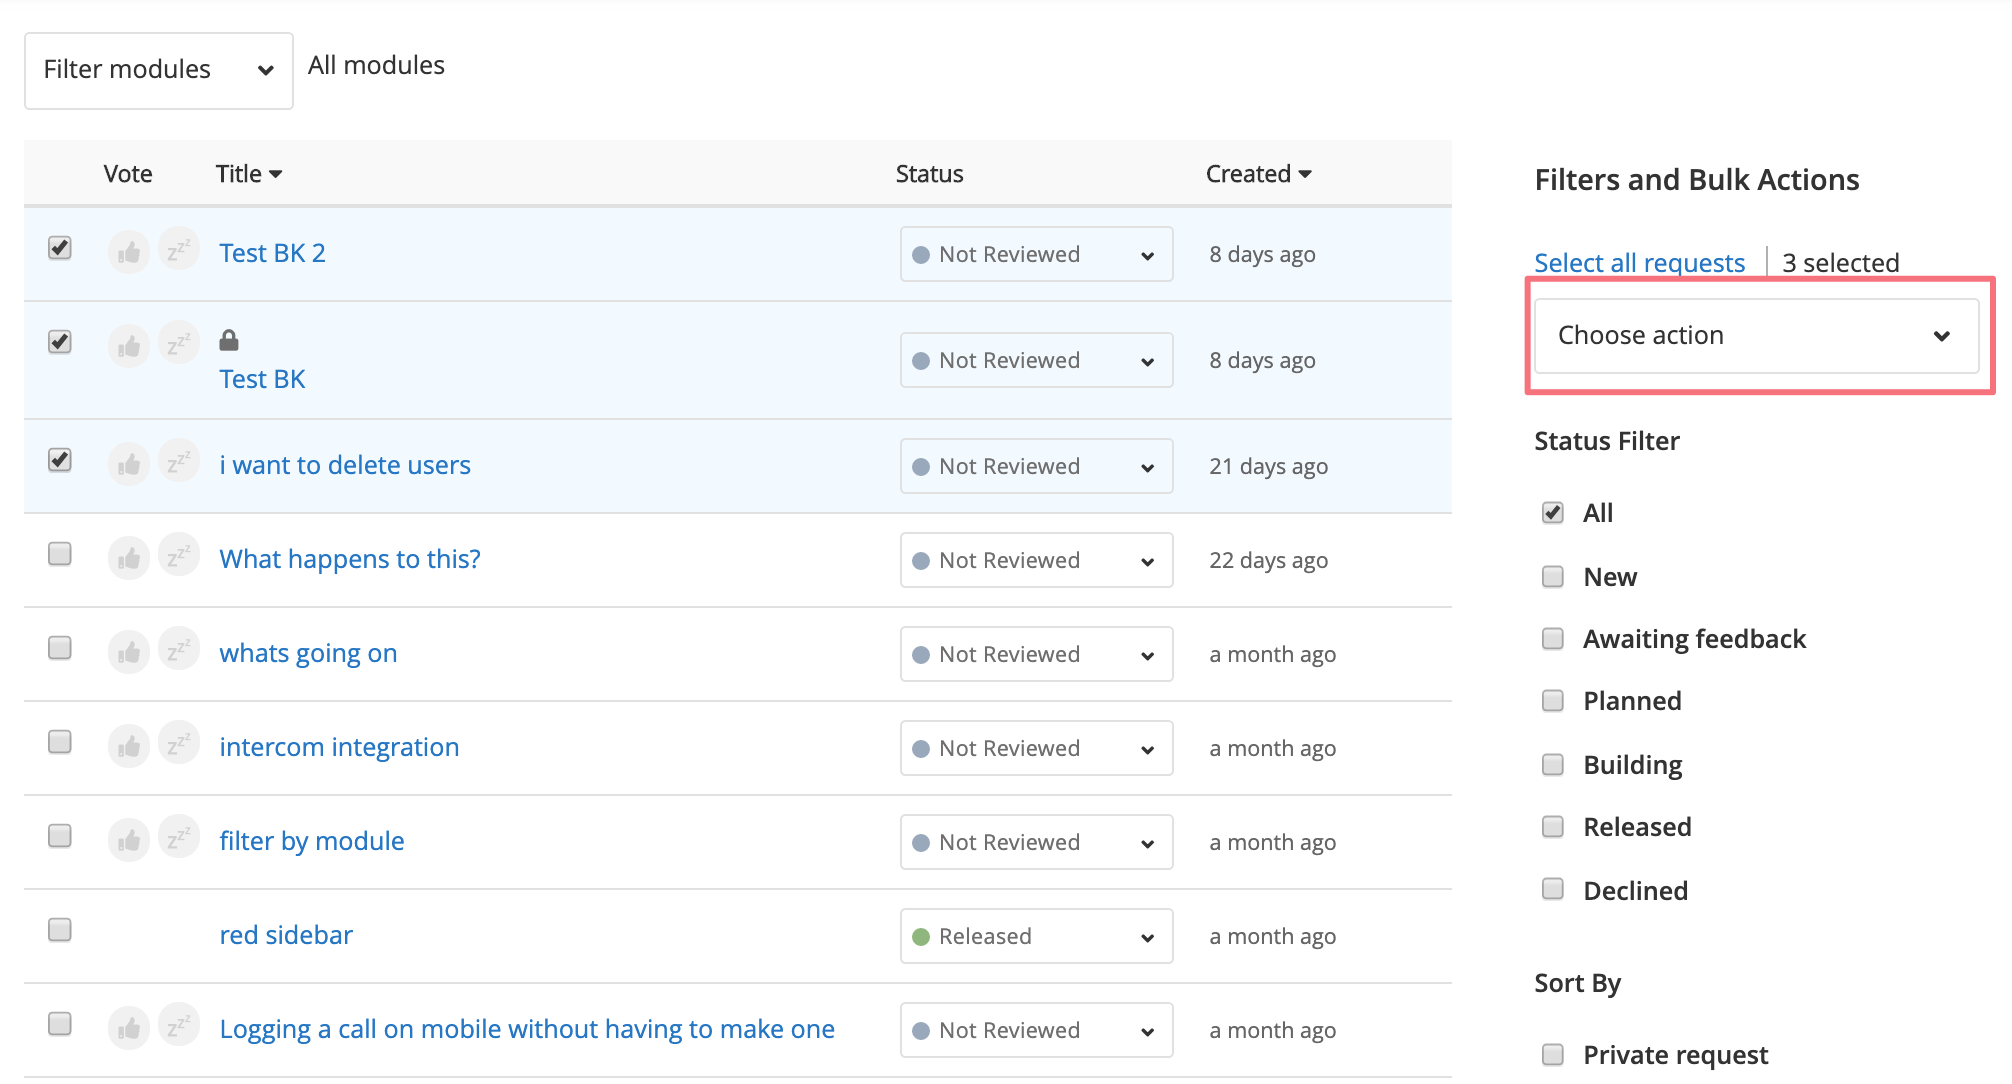Viewport: 2012px width, 1084px height.
Task: Expand the 'Filter modules' dropdown
Action: tap(158, 70)
